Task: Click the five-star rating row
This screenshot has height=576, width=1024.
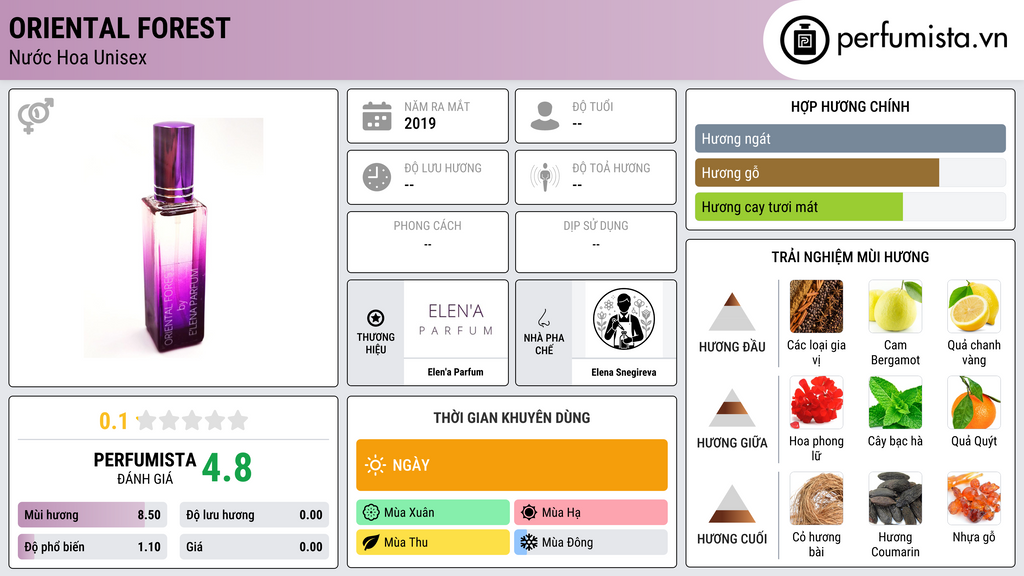Action: click(x=192, y=420)
